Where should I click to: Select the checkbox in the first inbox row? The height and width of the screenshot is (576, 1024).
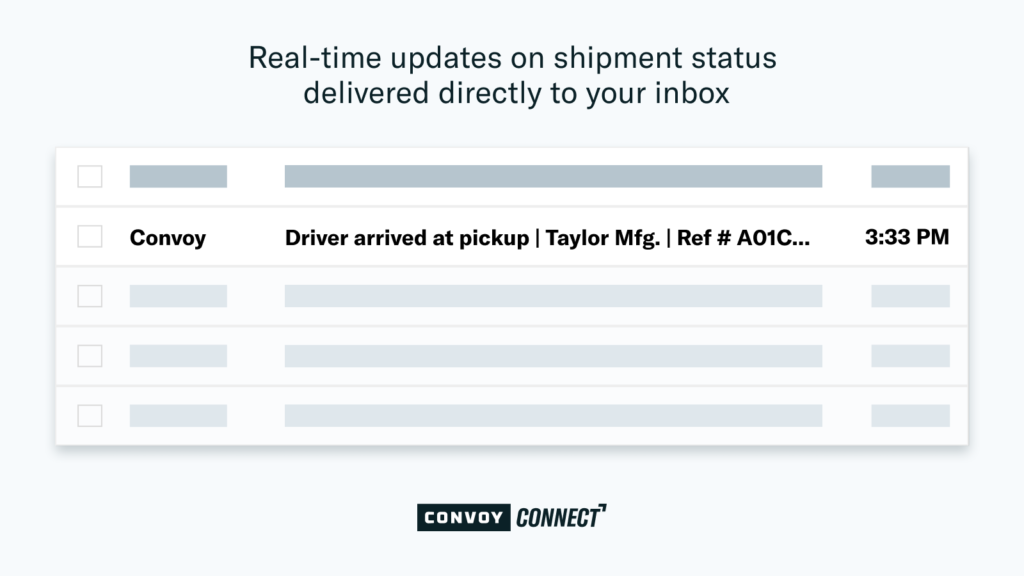coord(89,176)
